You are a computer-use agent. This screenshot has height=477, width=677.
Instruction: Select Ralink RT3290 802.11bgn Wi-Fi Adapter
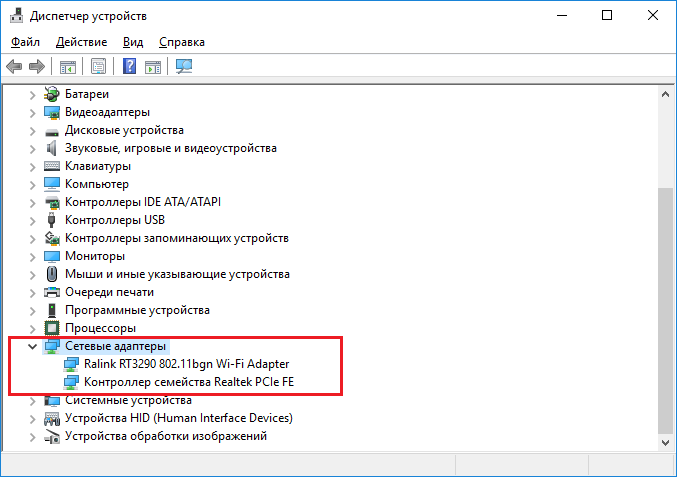pos(187,364)
